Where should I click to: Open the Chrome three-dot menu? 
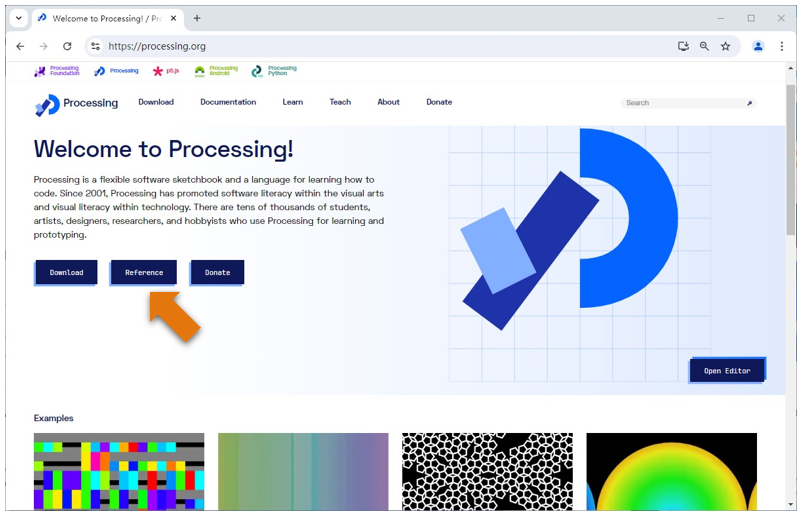click(782, 46)
